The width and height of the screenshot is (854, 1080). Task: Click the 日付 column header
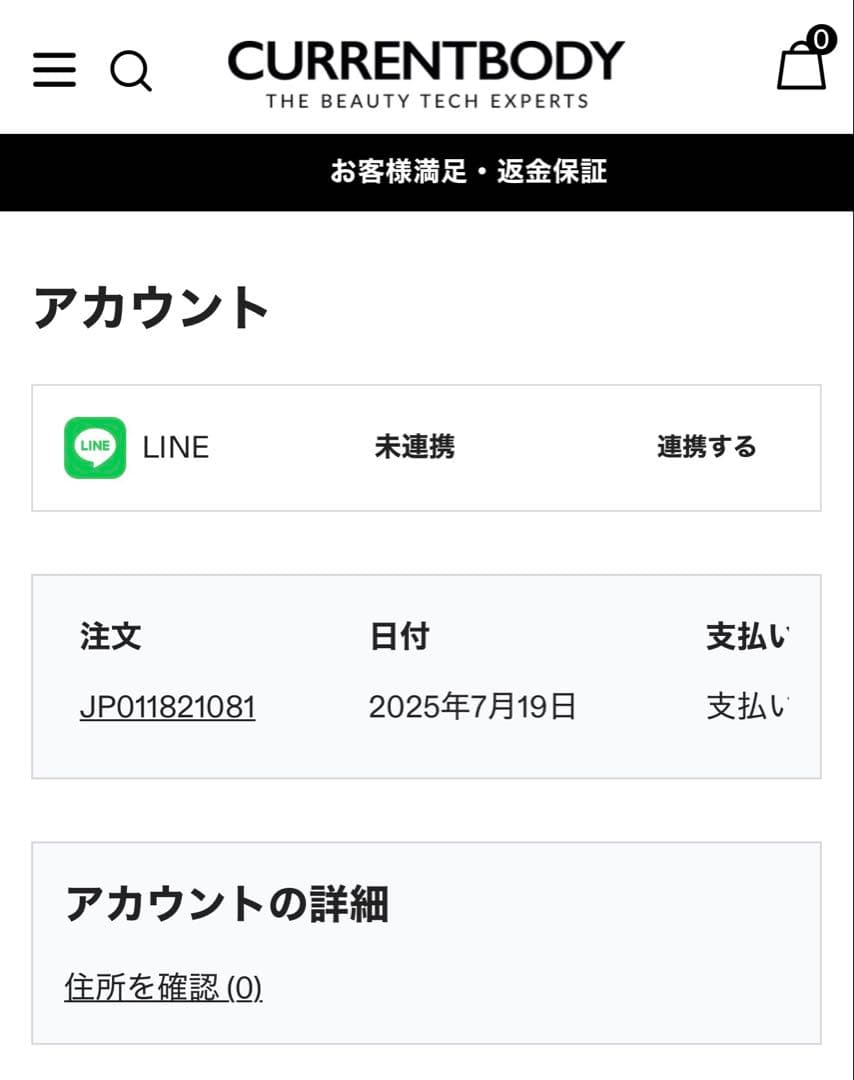[x=399, y=637]
